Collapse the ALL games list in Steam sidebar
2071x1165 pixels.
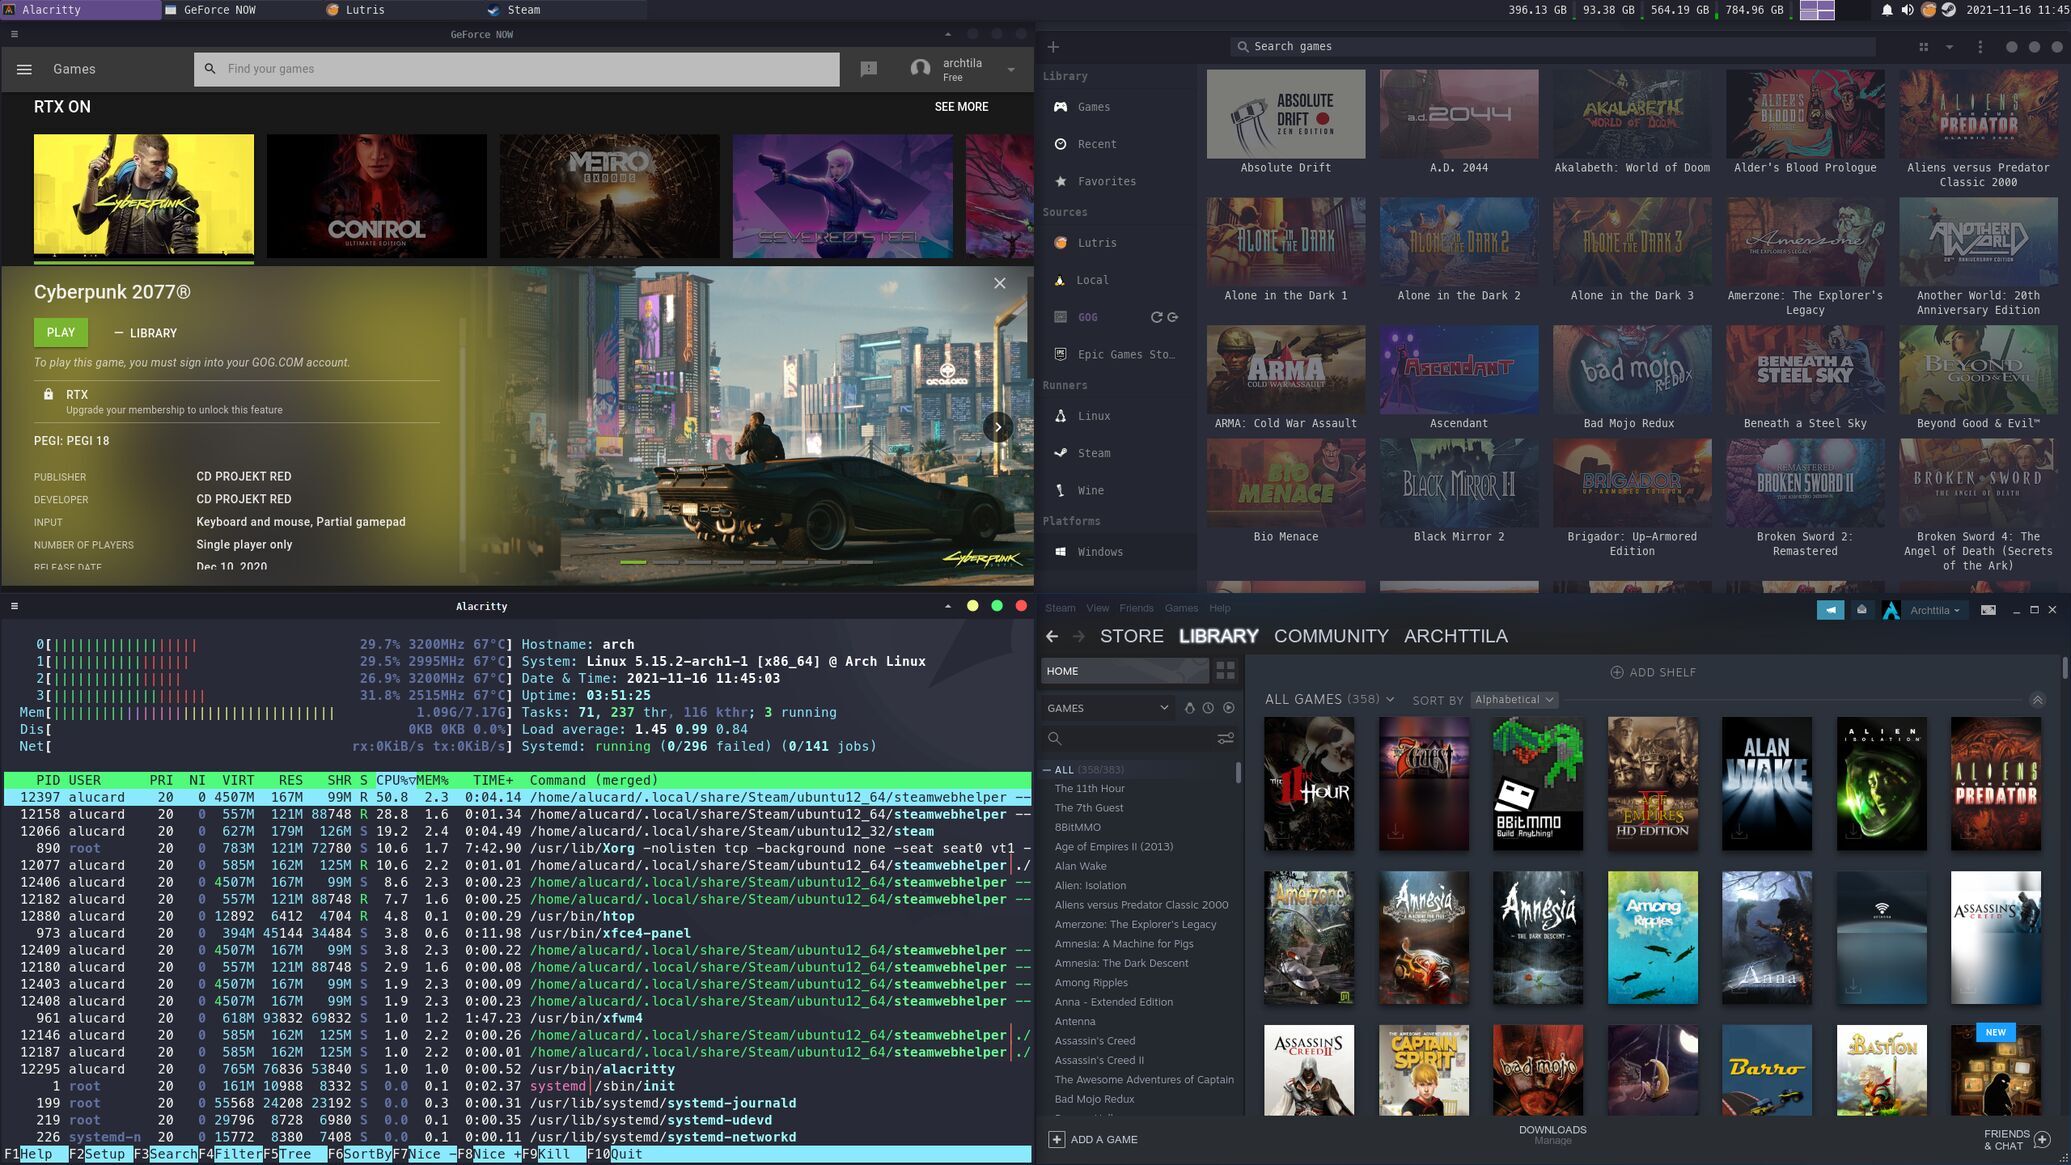point(1047,770)
